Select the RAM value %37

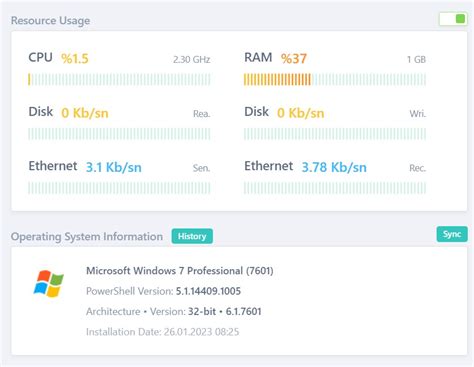pyautogui.click(x=294, y=59)
